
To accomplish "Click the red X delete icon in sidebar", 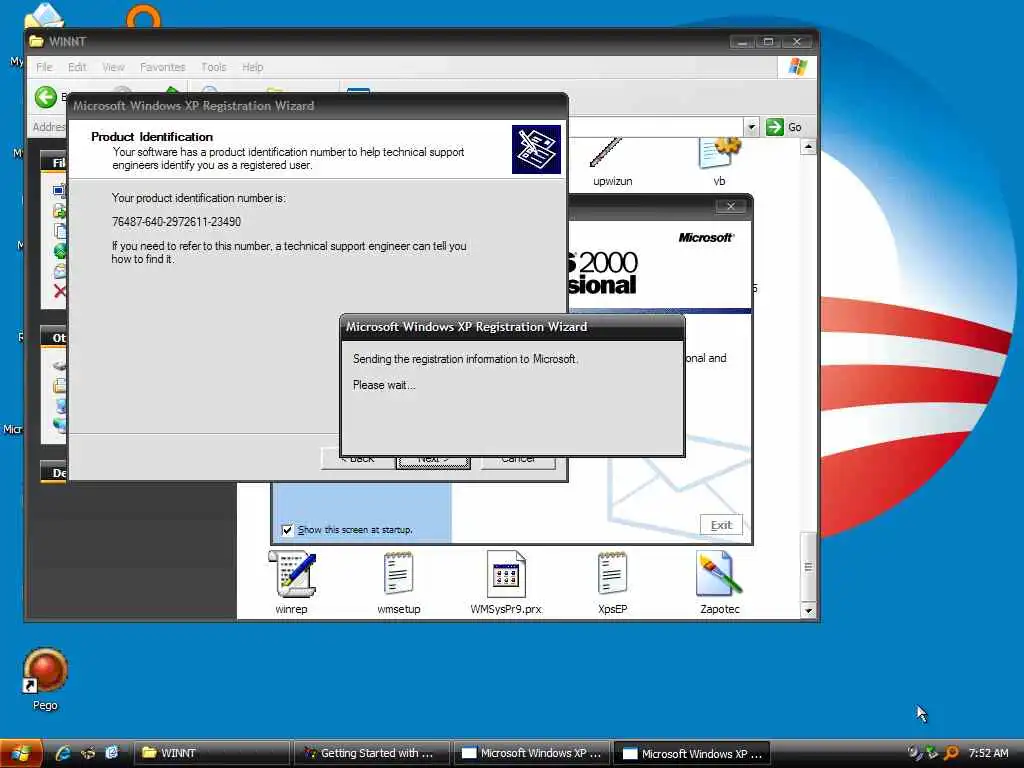I will 59,291.
